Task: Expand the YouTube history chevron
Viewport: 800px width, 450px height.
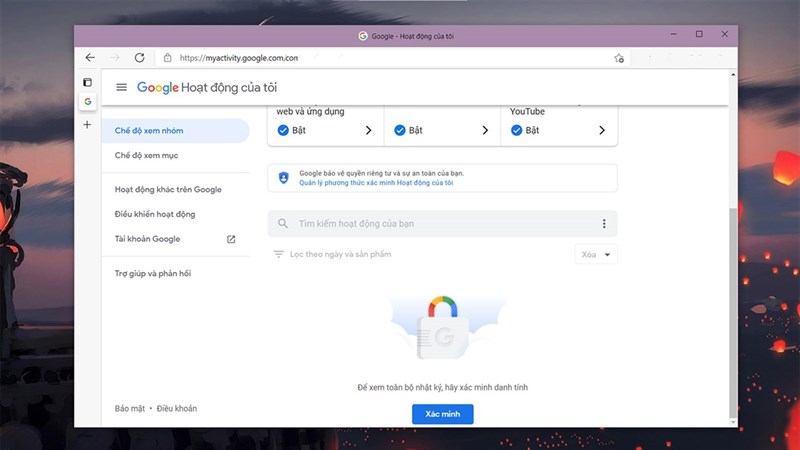Action: coord(602,130)
